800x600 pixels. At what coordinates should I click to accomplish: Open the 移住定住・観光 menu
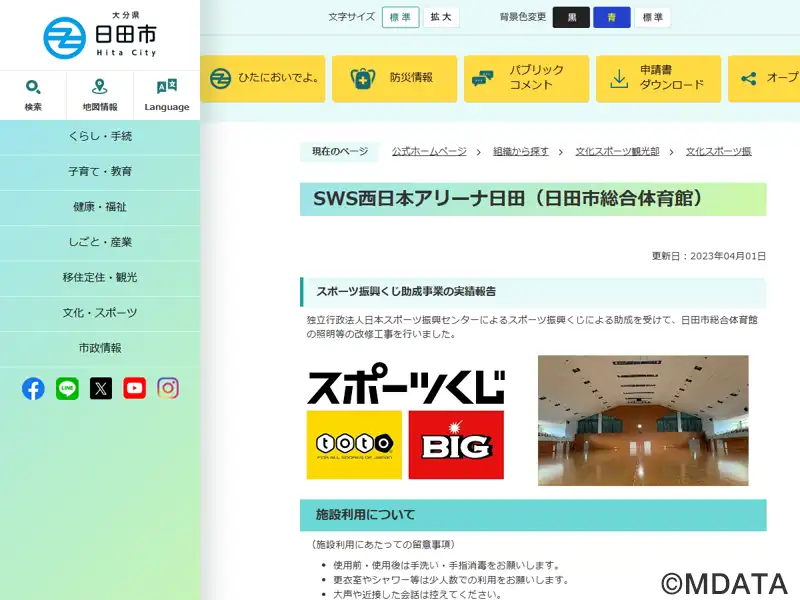point(100,278)
